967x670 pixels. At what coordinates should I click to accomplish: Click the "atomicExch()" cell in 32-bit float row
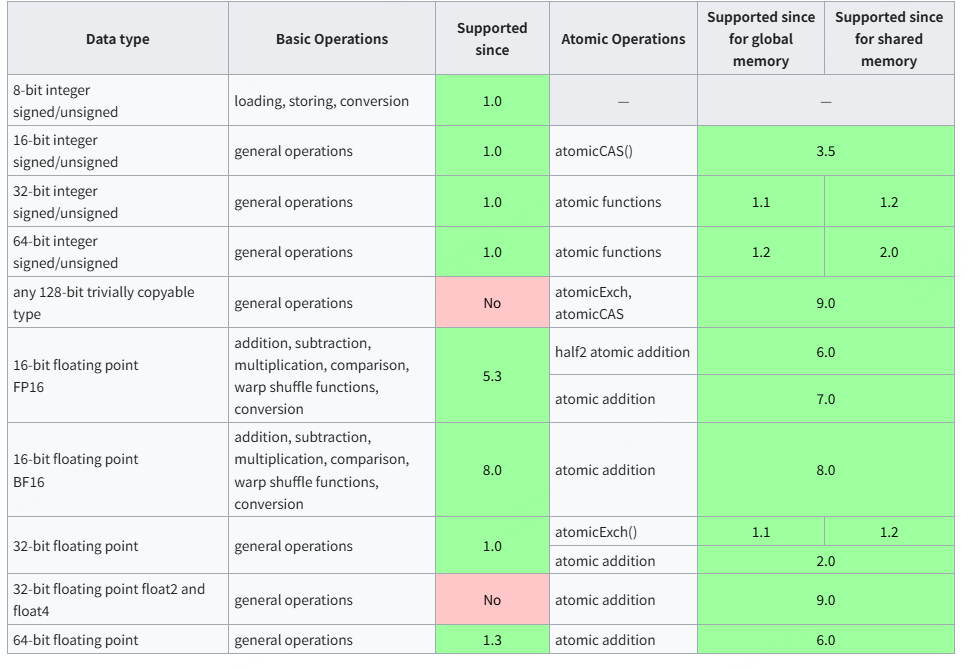623,532
